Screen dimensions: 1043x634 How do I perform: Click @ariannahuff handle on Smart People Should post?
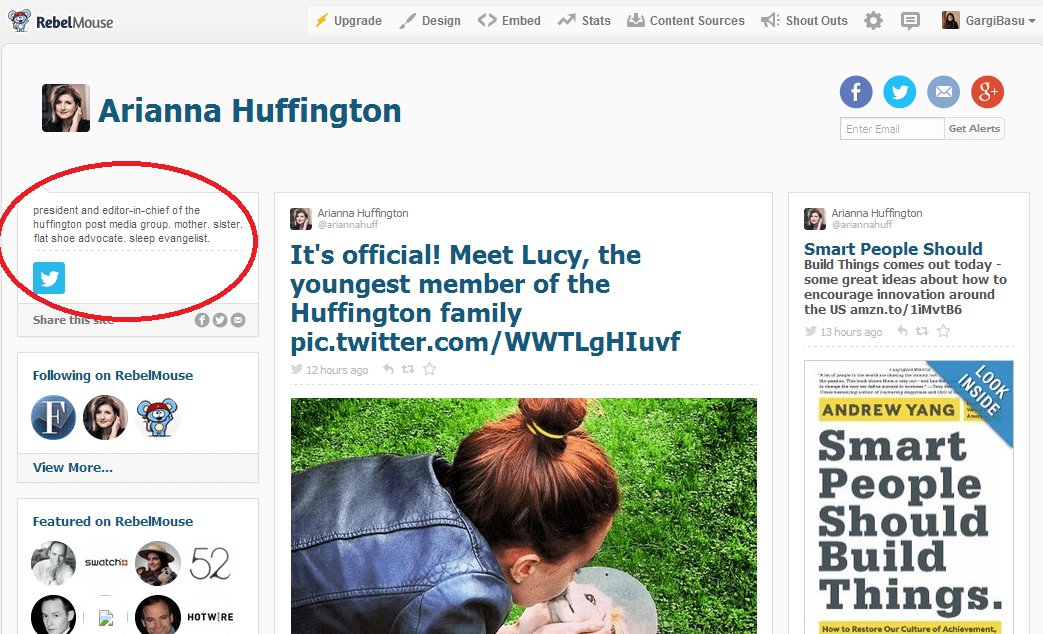862,225
